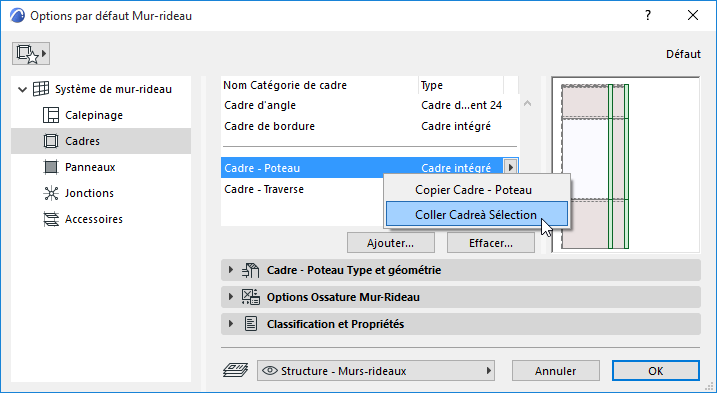Click the Calepinage scheme icon
Viewport: 717px width, 393px height.
click(x=51, y=115)
